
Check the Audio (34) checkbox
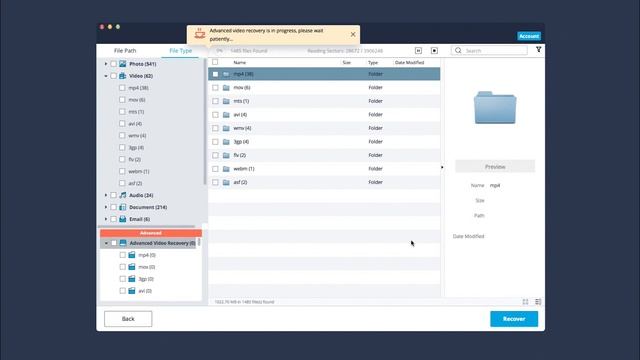(113, 195)
